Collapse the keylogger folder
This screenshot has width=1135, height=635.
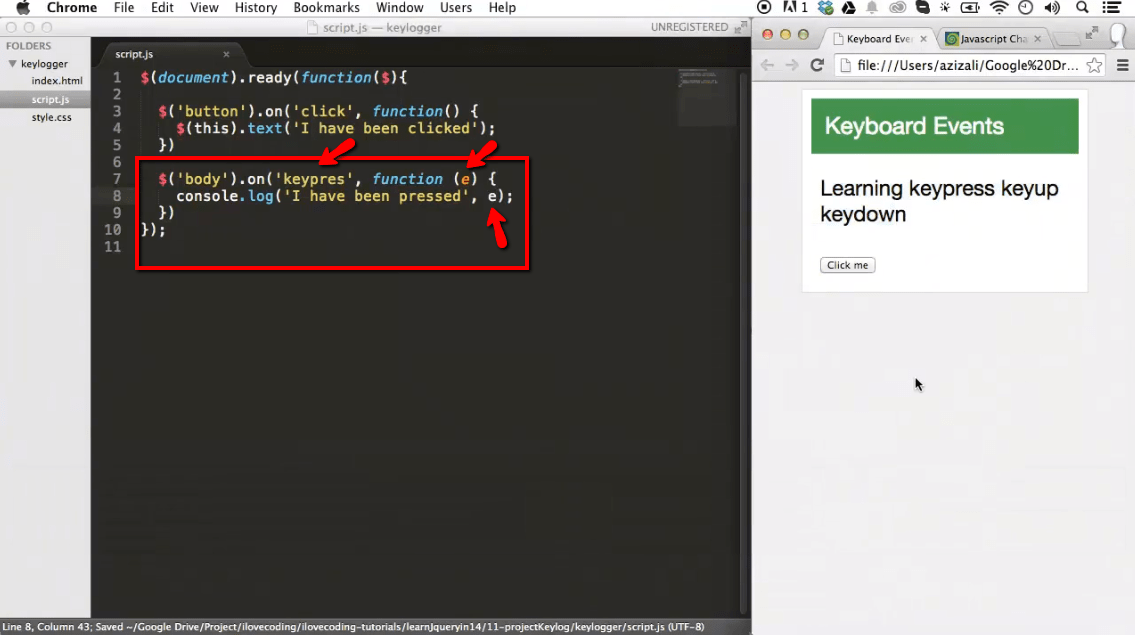(12, 64)
